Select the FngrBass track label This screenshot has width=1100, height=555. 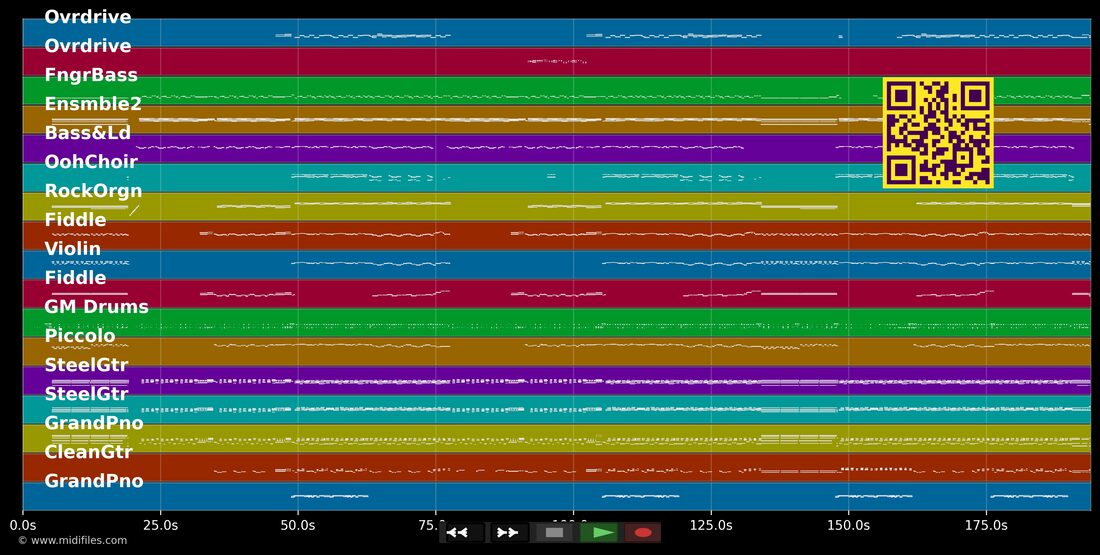[91, 75]
